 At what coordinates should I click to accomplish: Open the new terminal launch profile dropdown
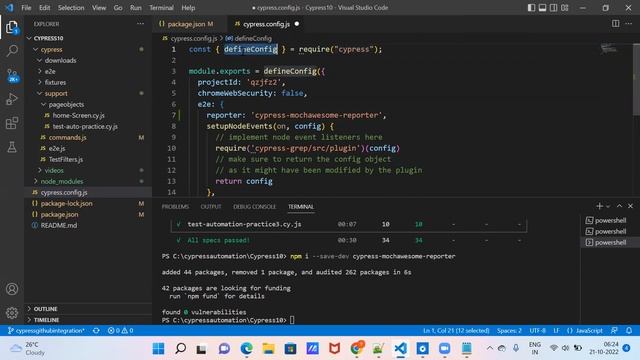[608, 207]
